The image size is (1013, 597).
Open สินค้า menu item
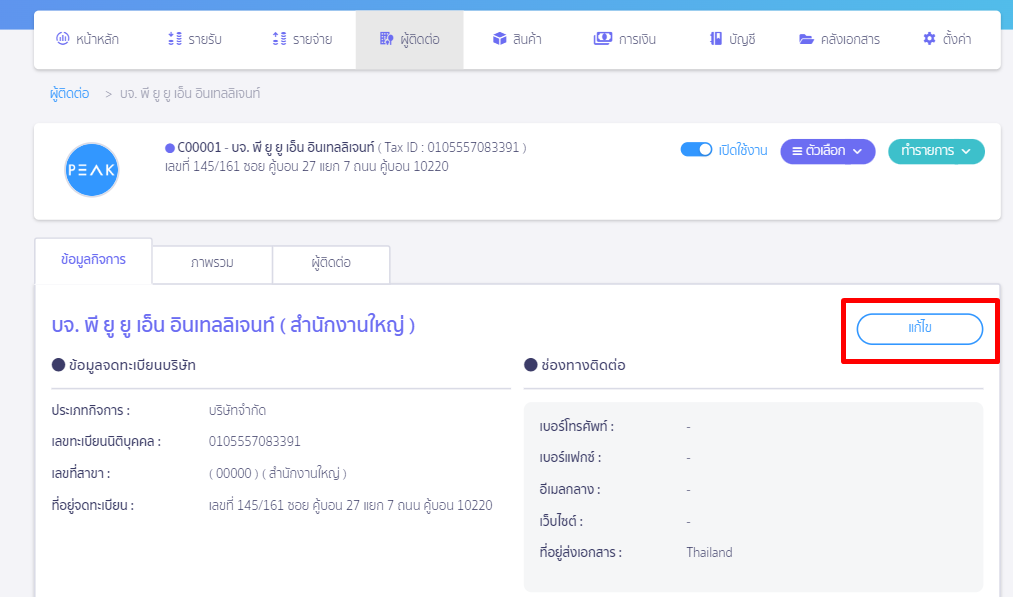[x=517, y=39]
